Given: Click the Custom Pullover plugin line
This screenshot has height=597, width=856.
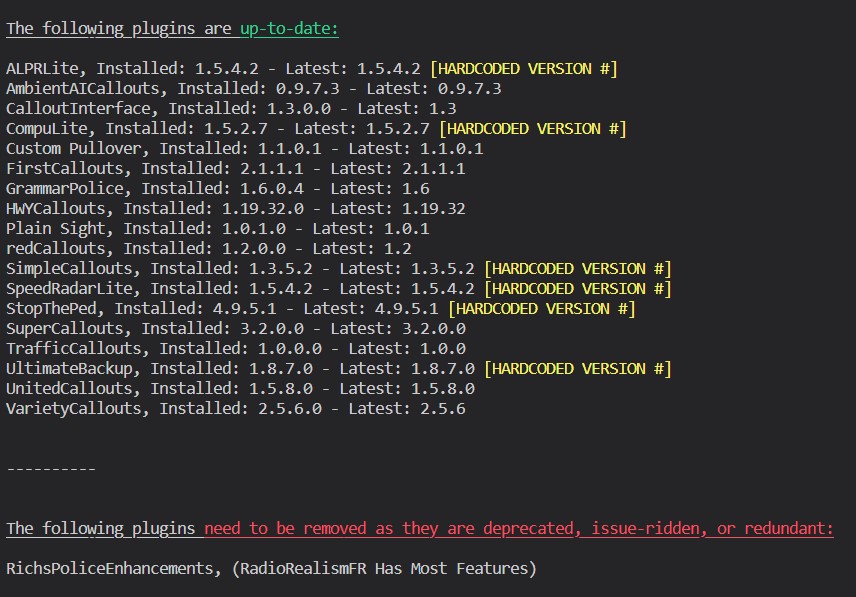Looking at the screenshot, I should tap(244, 149).
